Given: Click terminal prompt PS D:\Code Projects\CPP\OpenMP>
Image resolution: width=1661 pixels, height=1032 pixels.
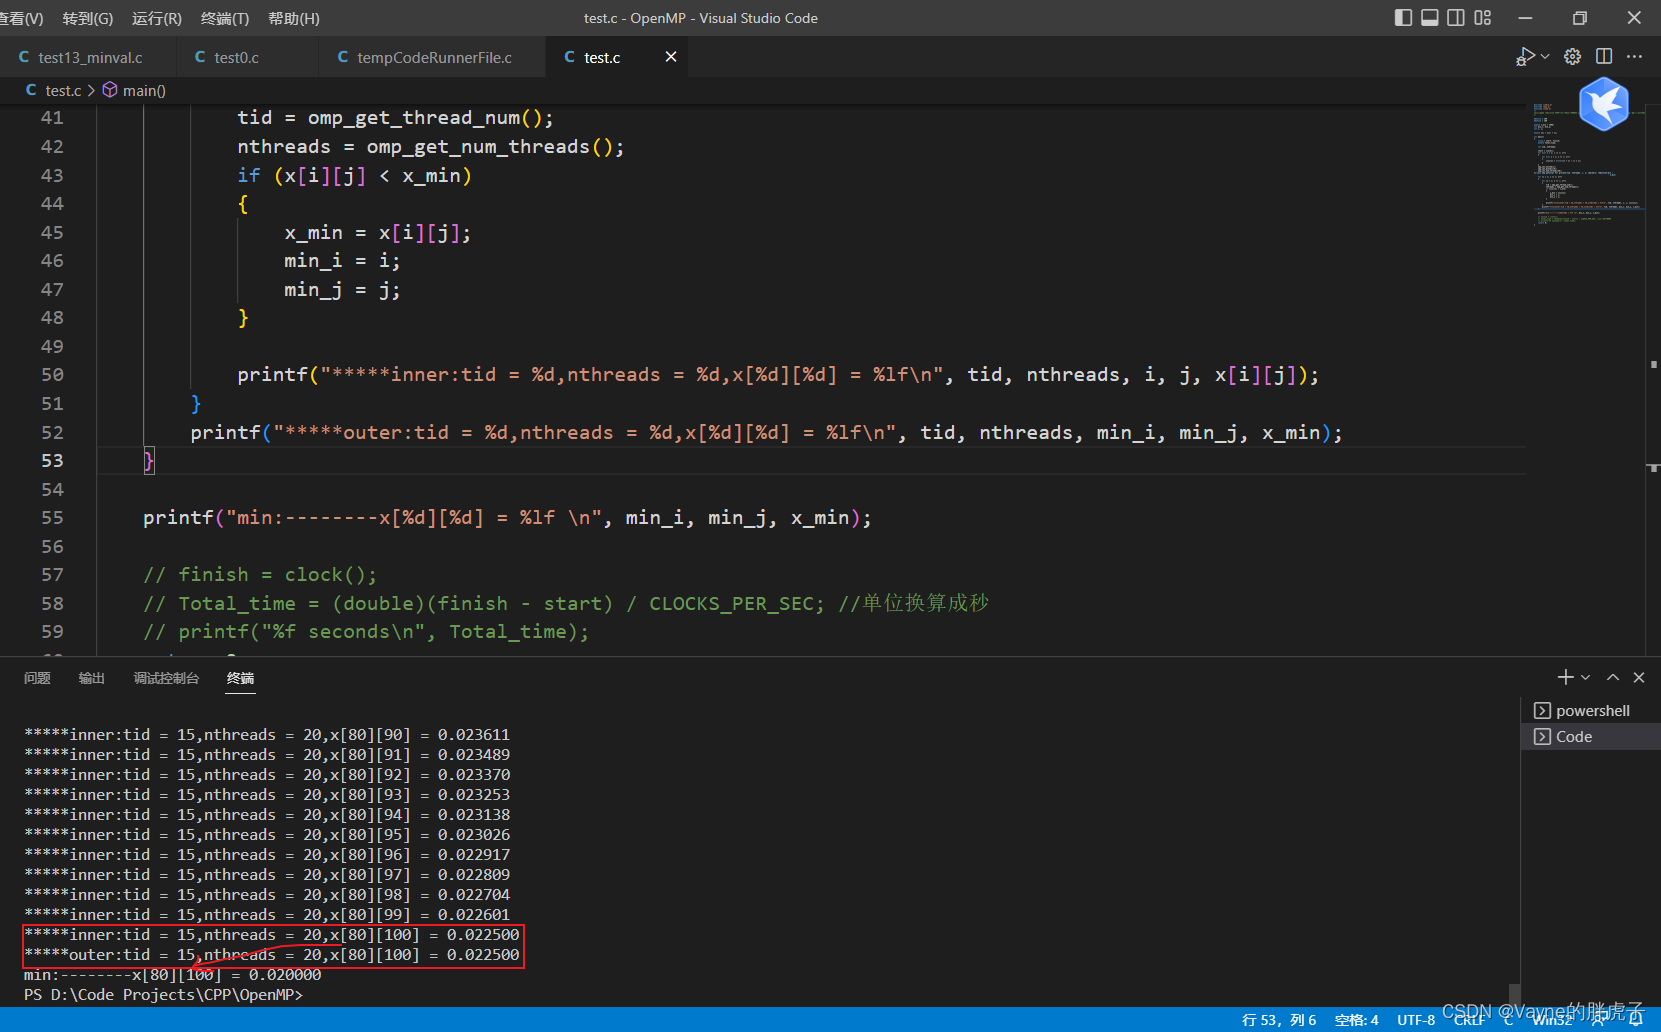Looking at the screenshot, I should [164, 995].
